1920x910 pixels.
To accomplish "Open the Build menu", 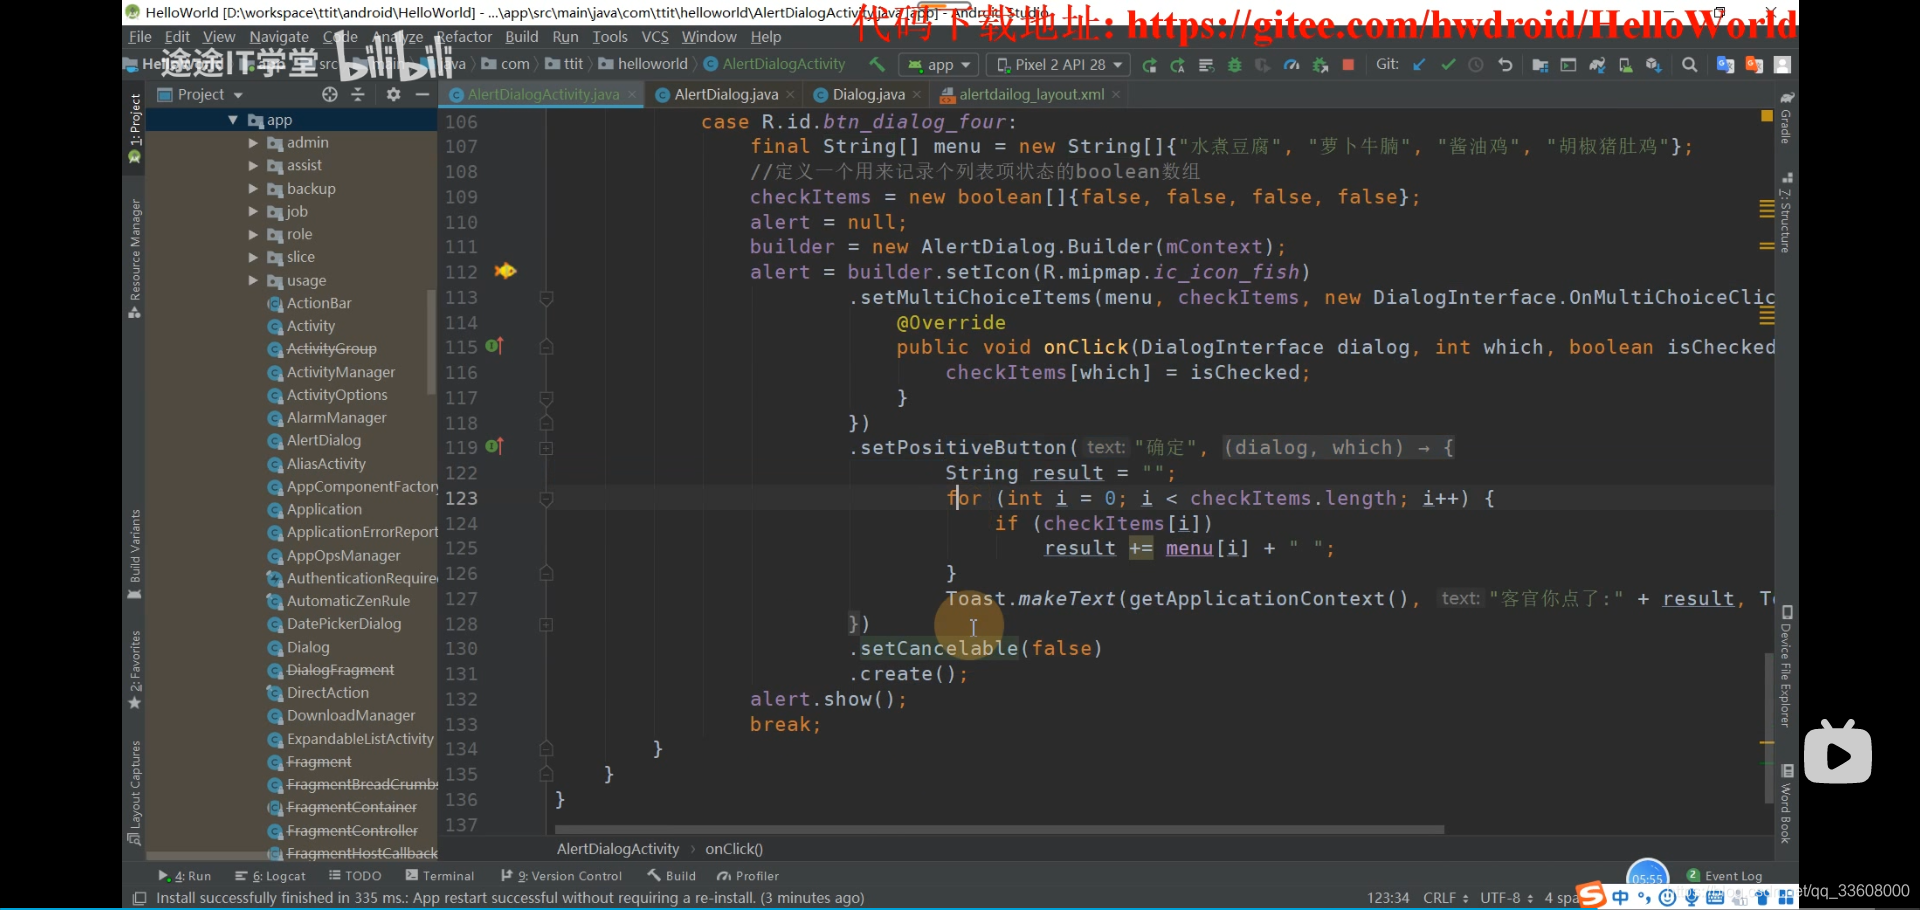I will [522, 37].
